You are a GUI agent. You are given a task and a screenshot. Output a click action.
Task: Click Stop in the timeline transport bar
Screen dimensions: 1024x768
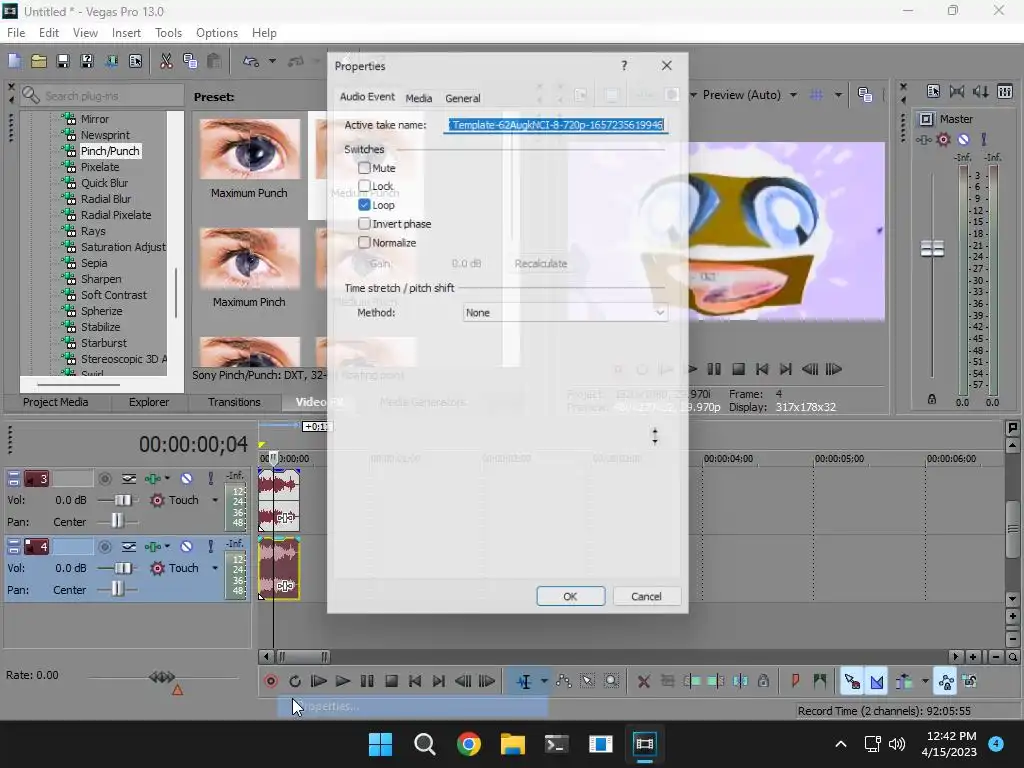(391, 681)
